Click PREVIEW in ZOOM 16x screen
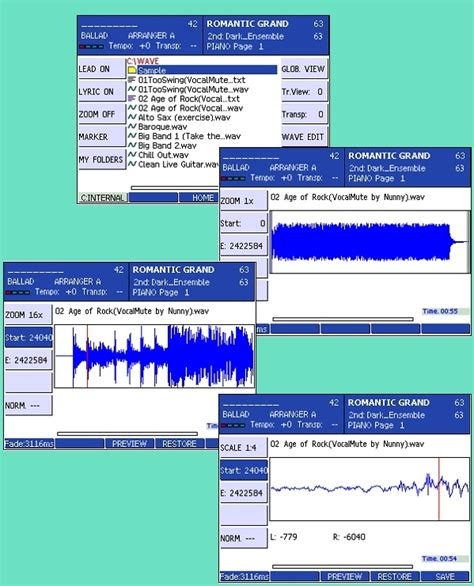Screen dimensions: 474x586 point(129,444)
